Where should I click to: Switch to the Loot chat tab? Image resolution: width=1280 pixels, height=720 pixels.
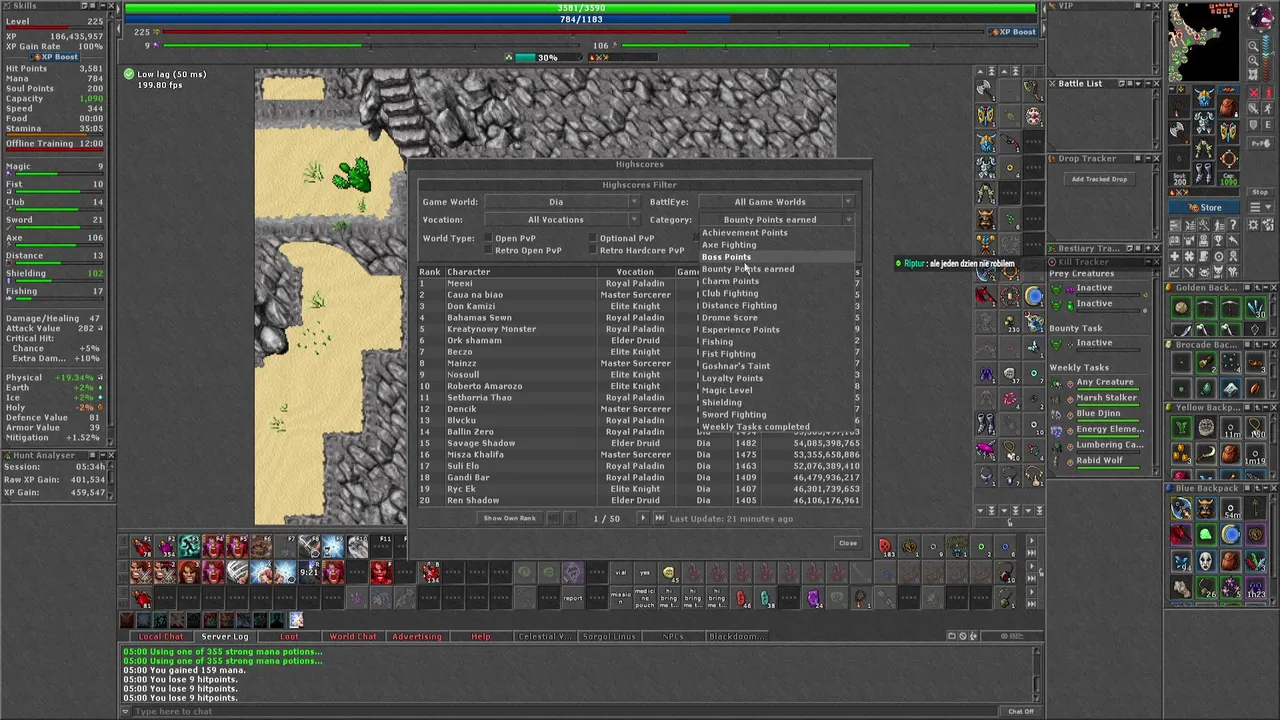coord(289,636)
